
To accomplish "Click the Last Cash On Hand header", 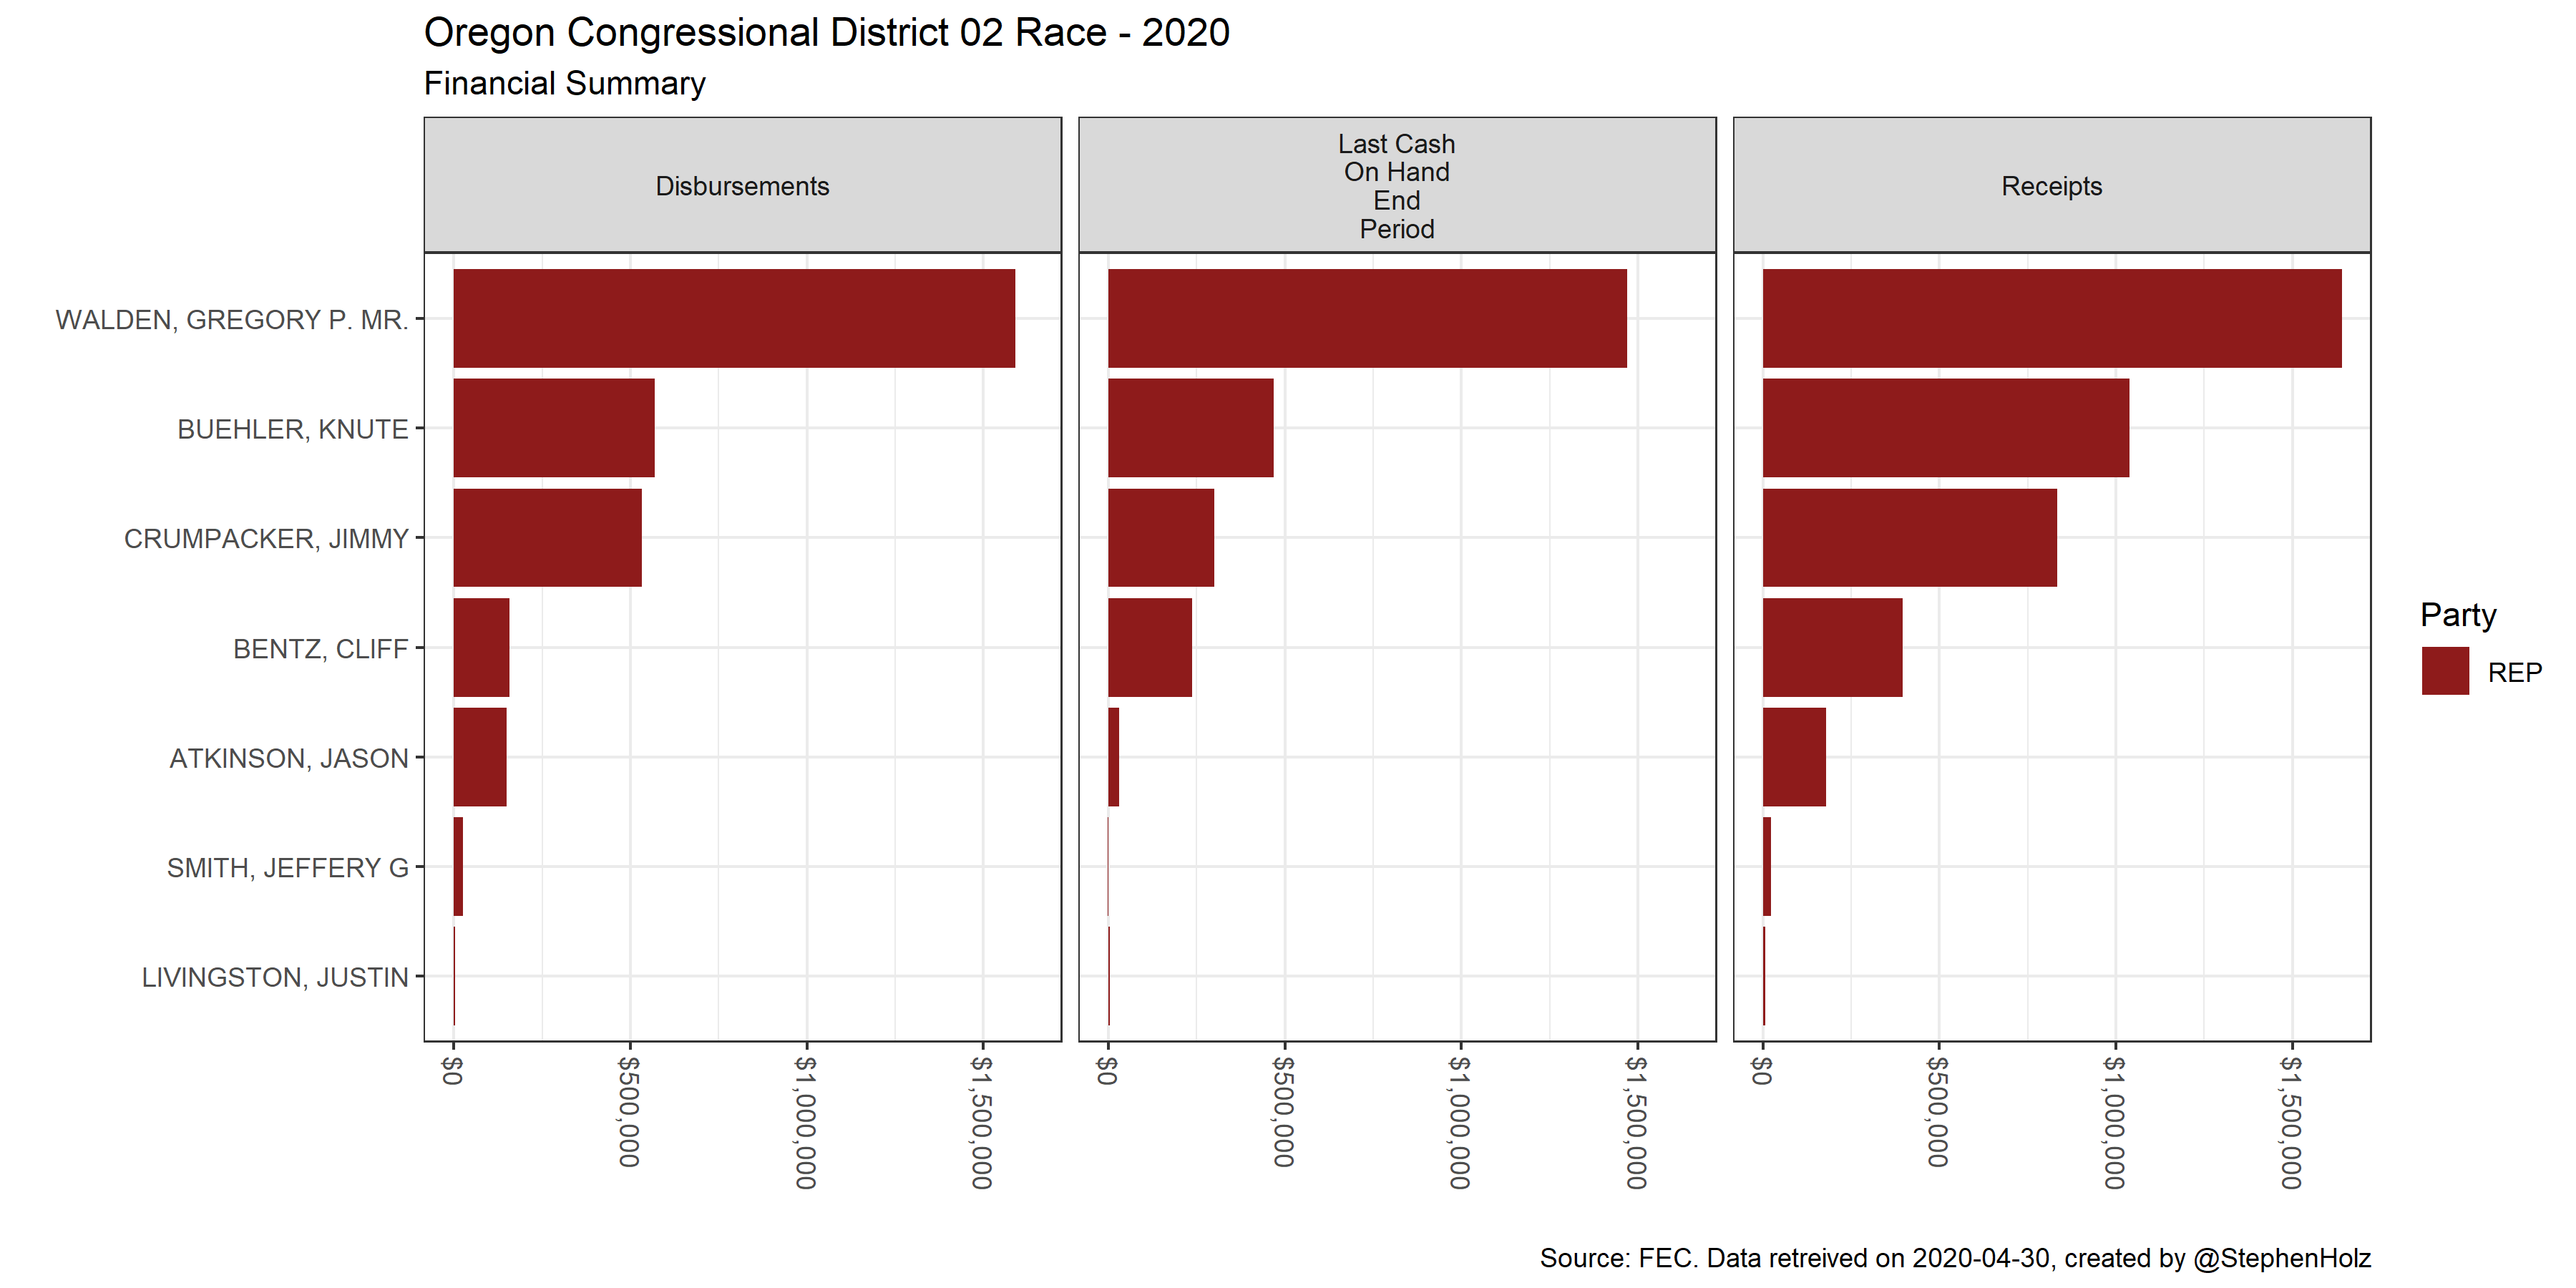I will click(1396, 186).
